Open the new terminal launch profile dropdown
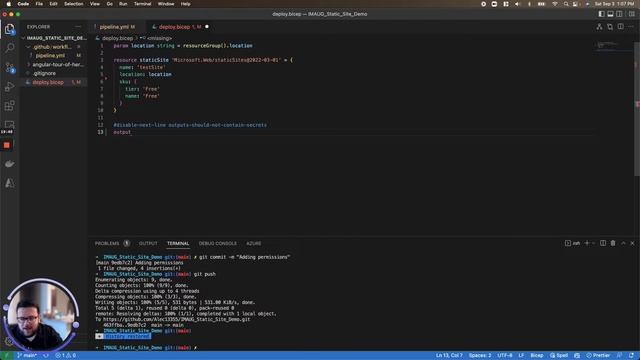 point(593,243)
